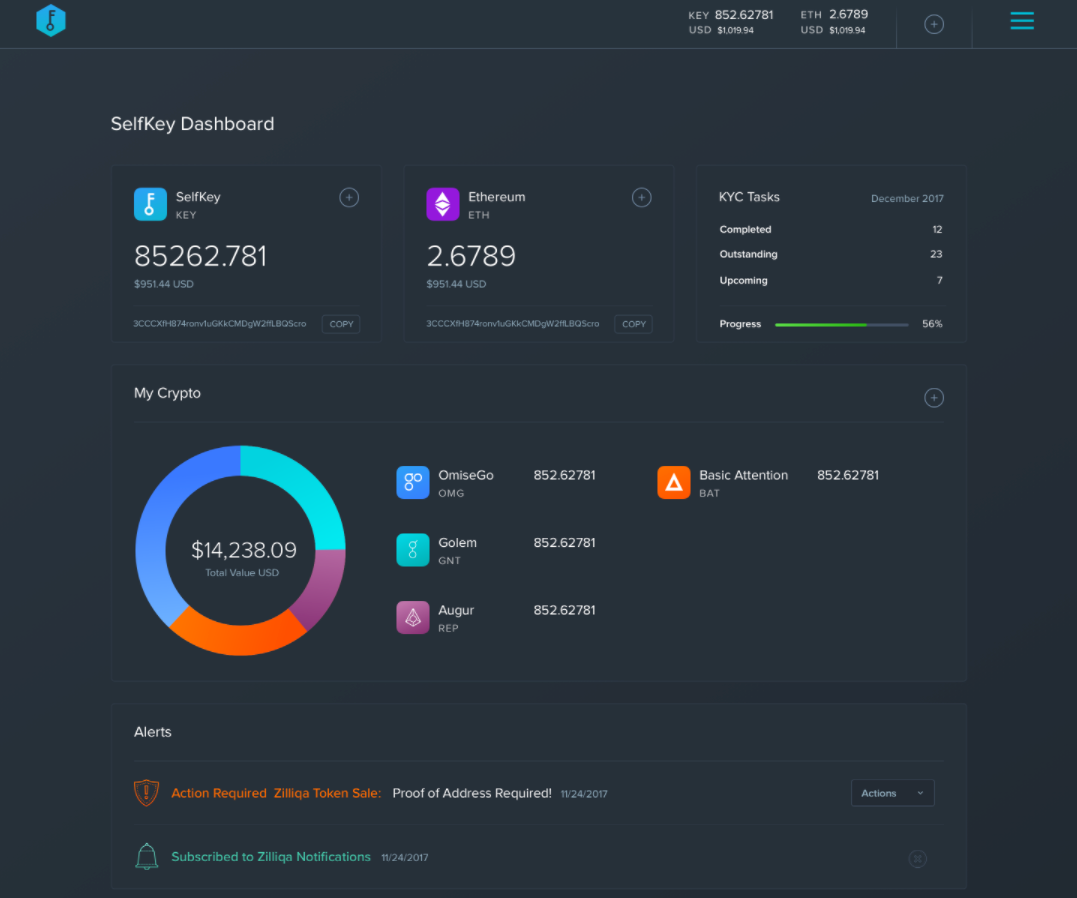The width and height of the screenshot is (1077, 898).
Task: Click the KYC progress bar
Action: coord(841,324)
